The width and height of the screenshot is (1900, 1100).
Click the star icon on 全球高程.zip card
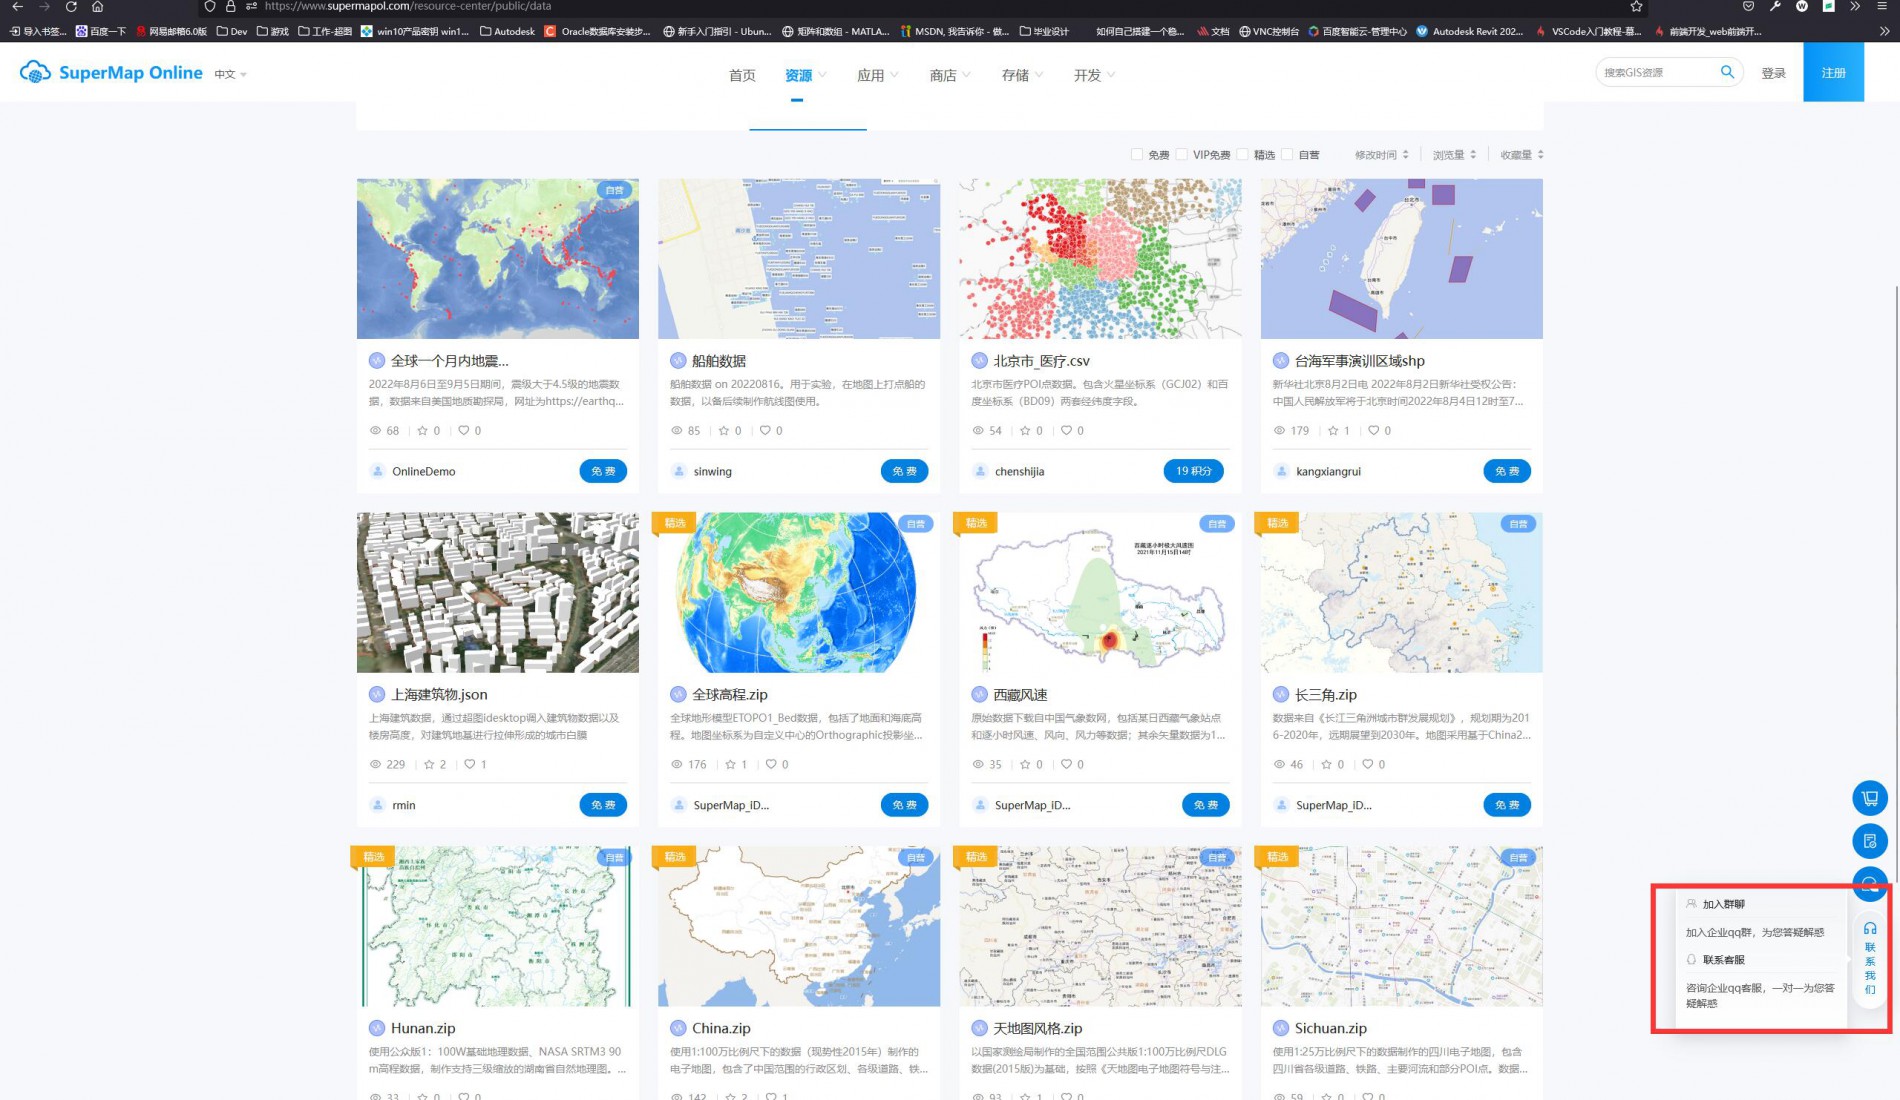point(730,764)
